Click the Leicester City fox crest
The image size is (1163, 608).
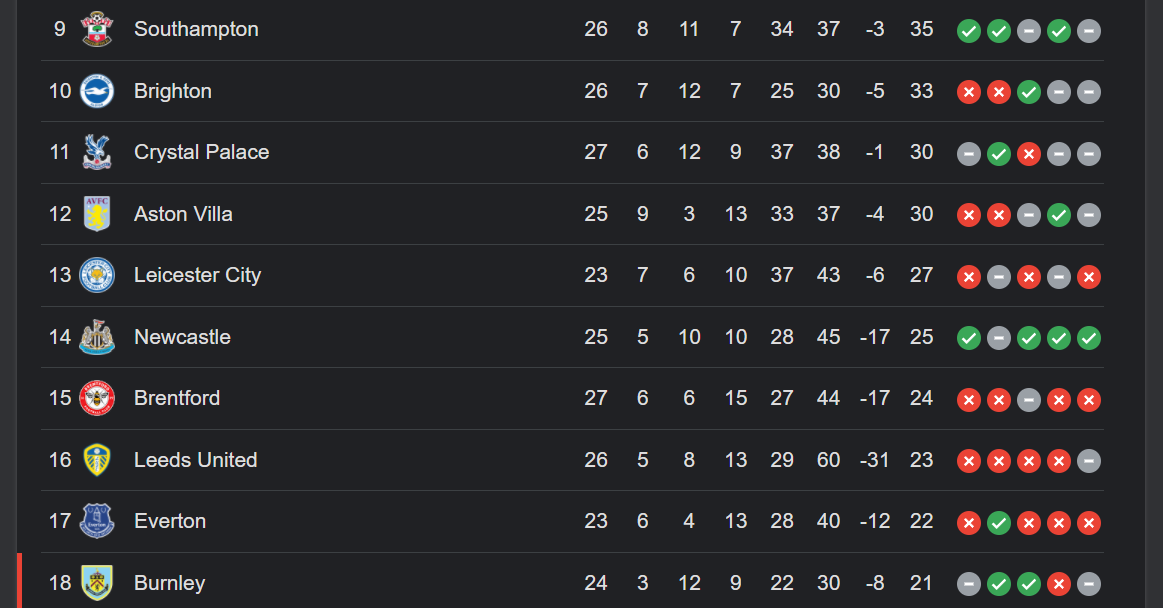tap(96, 275)
